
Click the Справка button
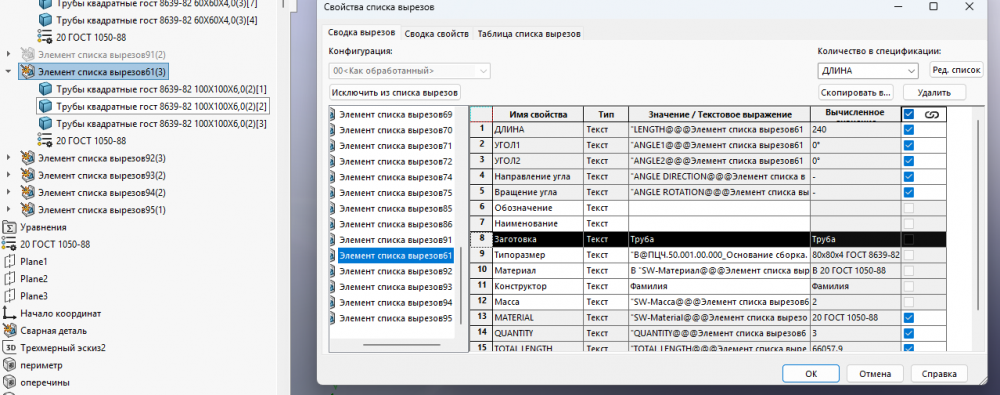(x=939, y=374)
